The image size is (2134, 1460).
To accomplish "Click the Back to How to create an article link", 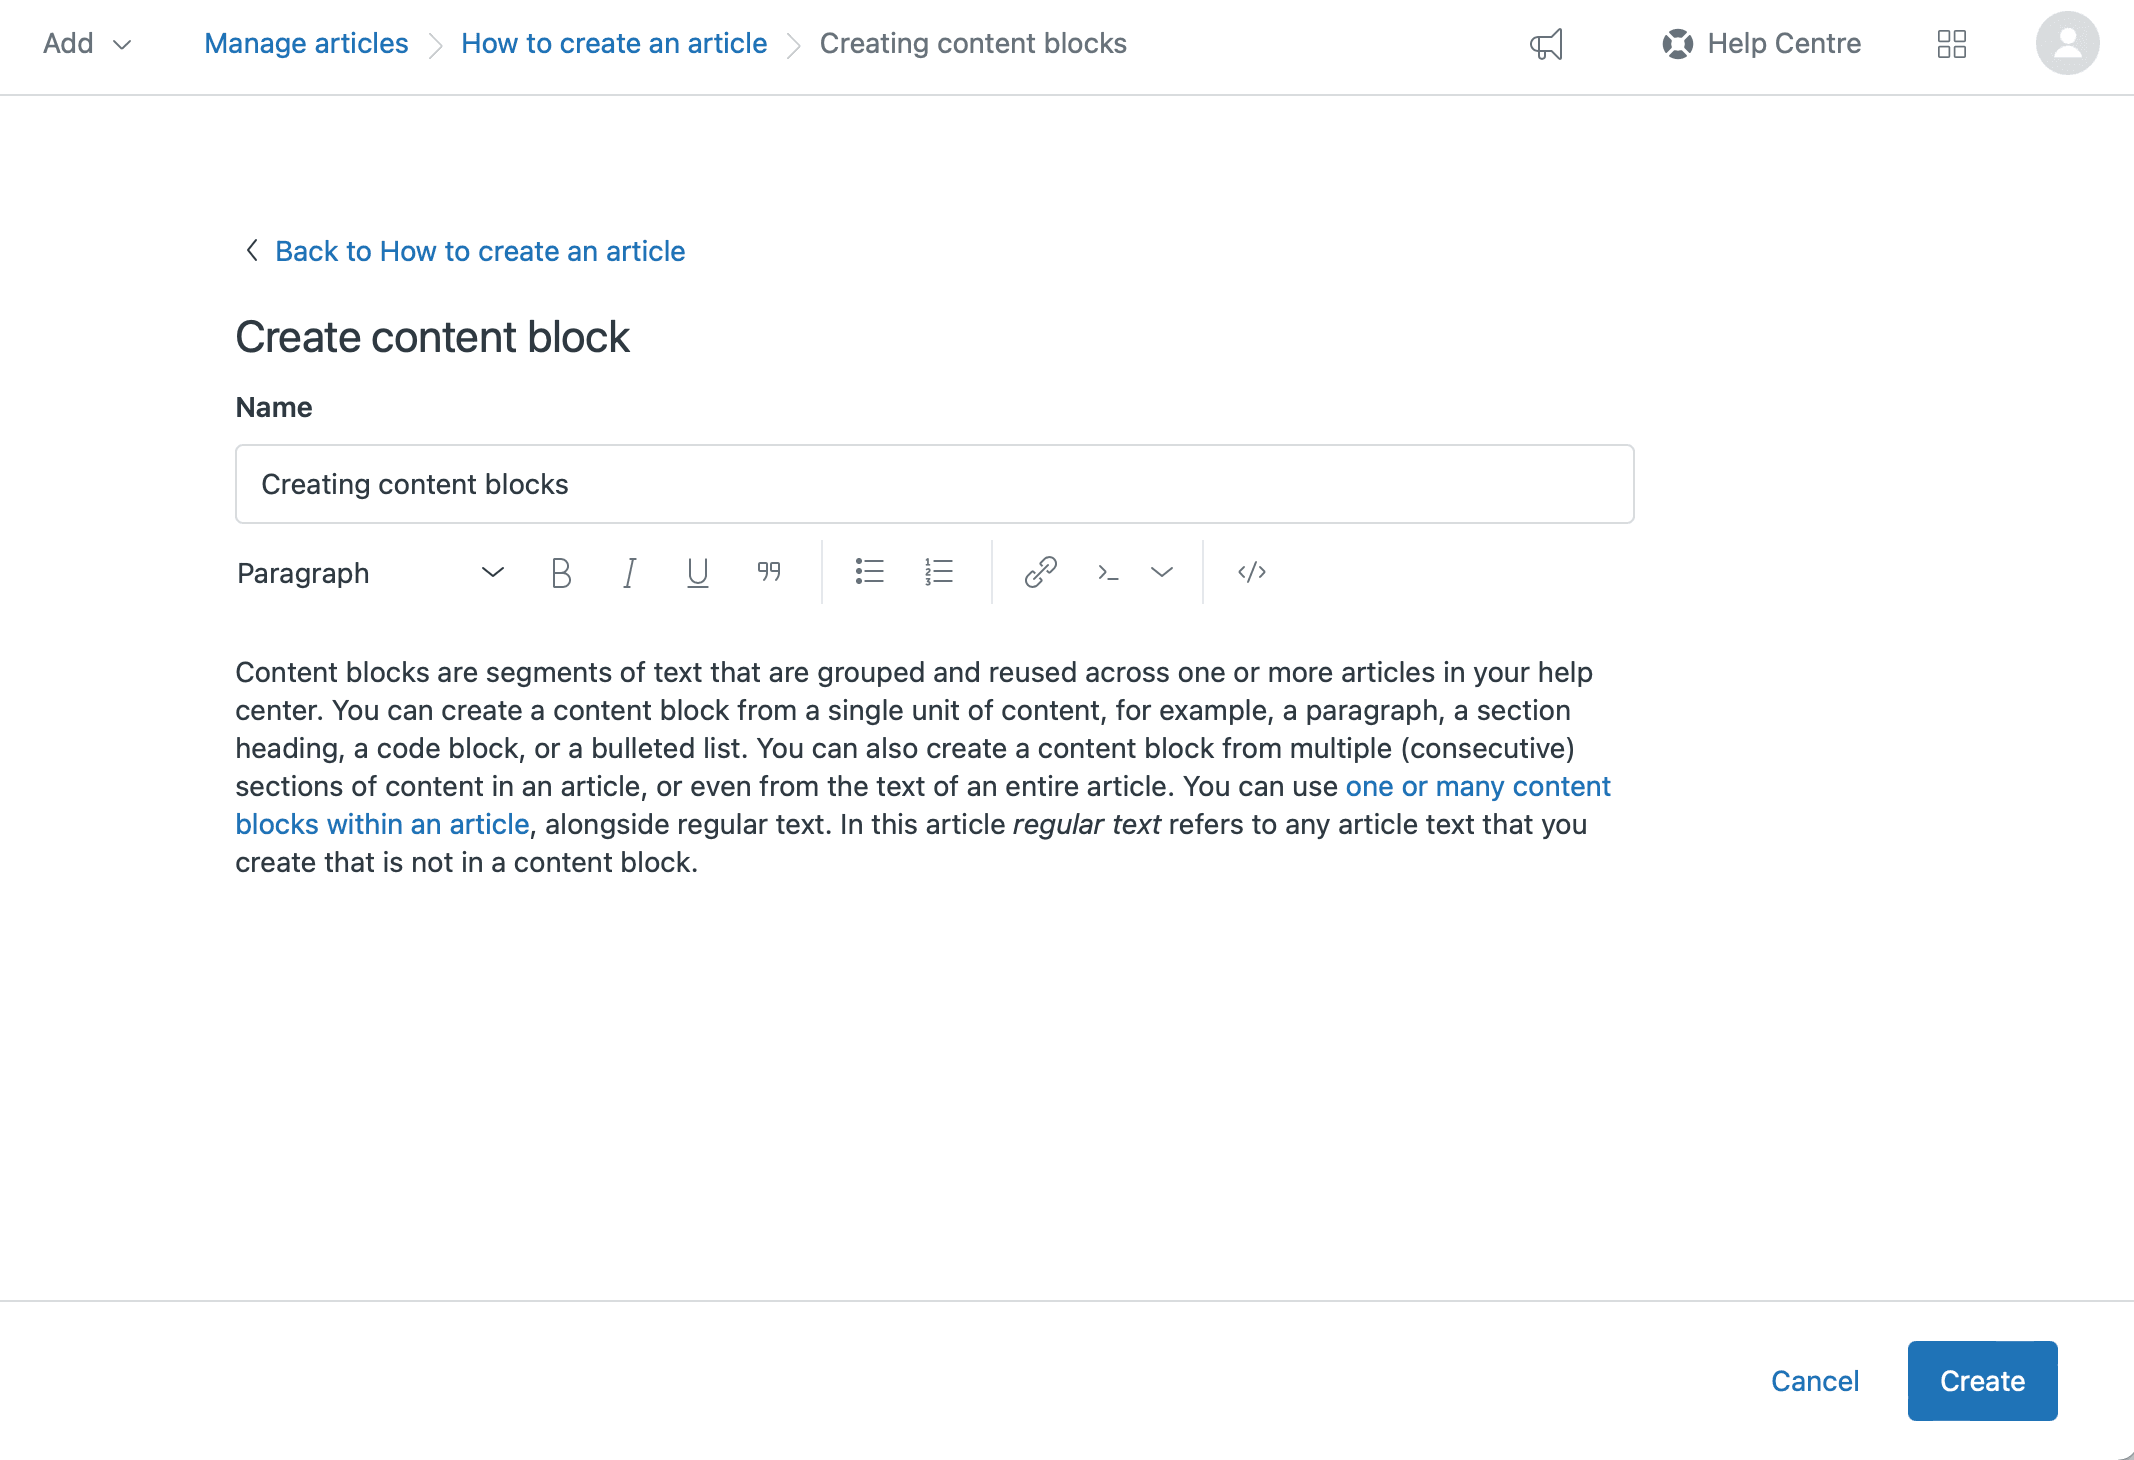I will (x=480, y=250).
